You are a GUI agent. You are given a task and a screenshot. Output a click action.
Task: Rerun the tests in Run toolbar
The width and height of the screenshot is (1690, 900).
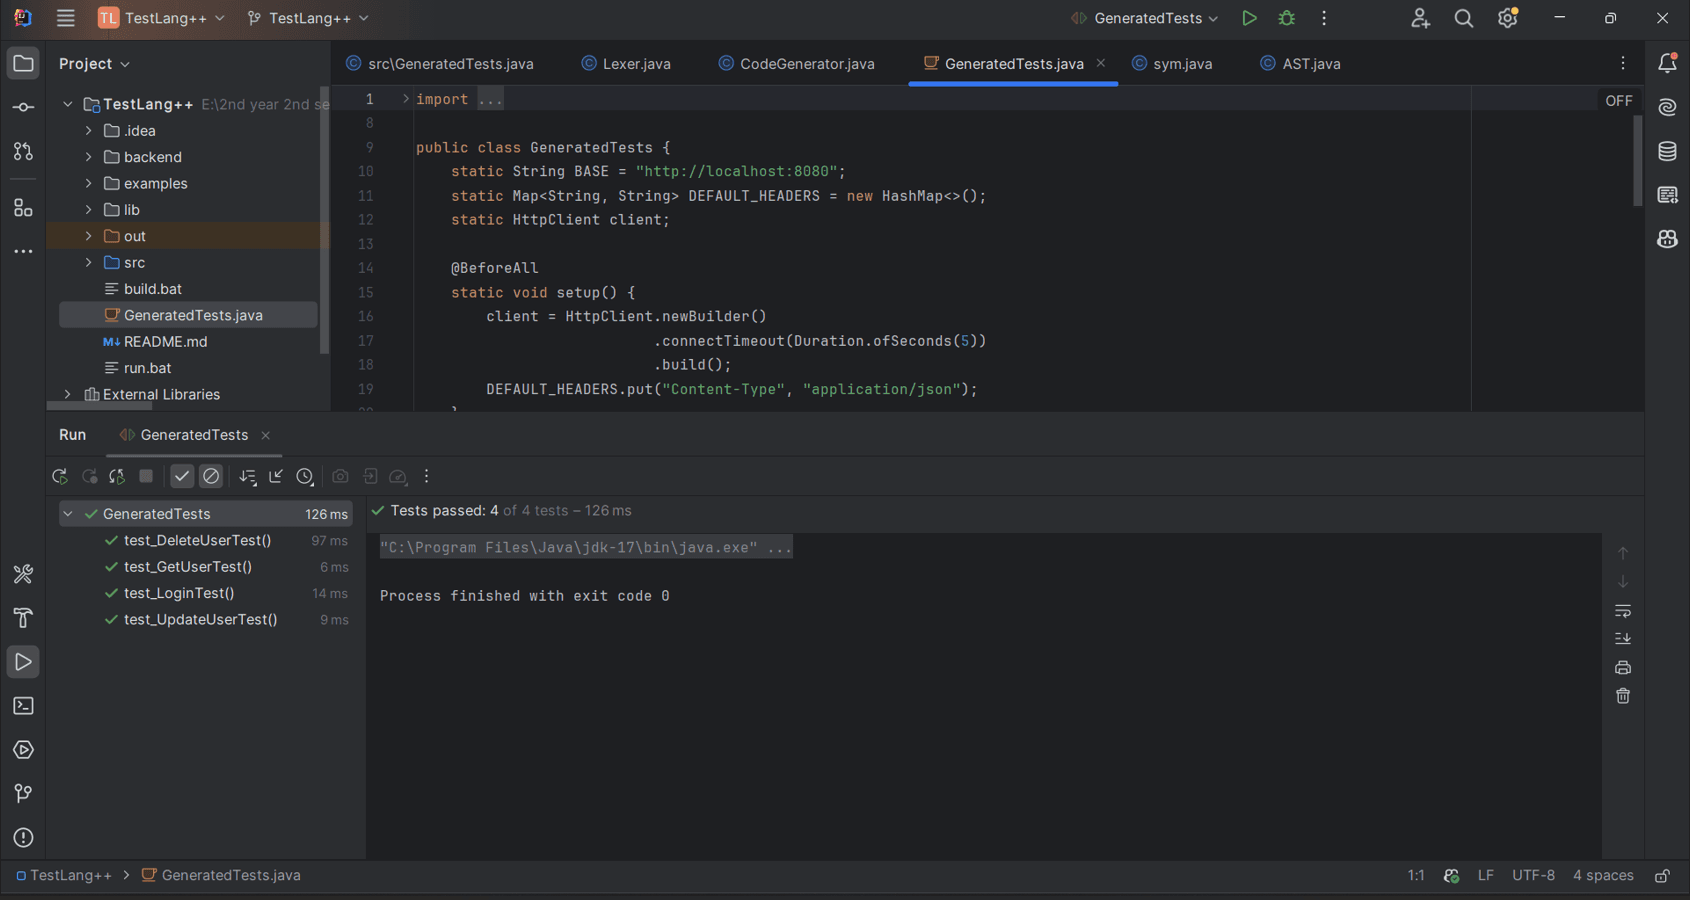[60, 477]
